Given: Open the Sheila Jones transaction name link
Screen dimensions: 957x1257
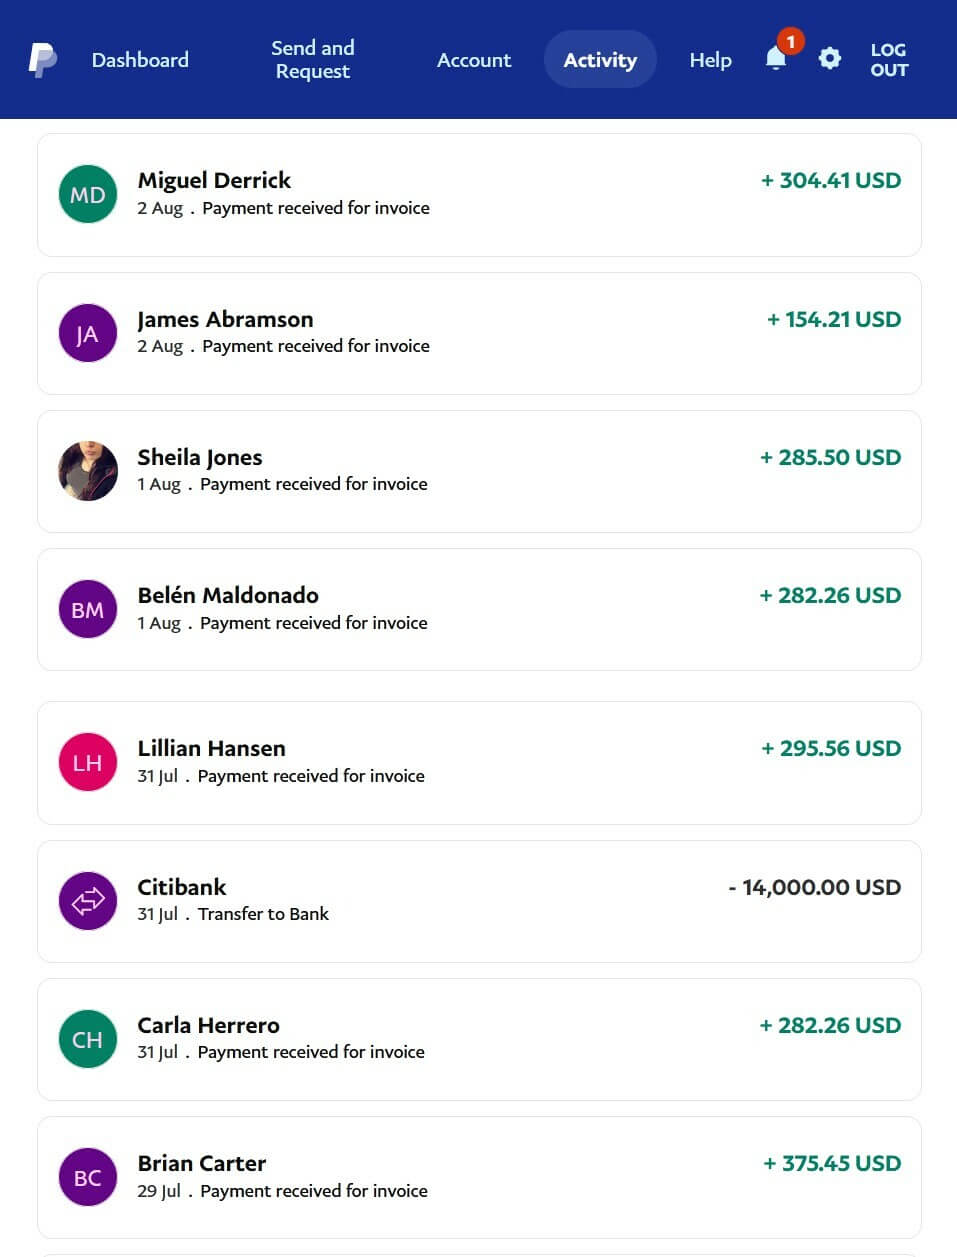Looking at the screenshot, I should (200, 457).
